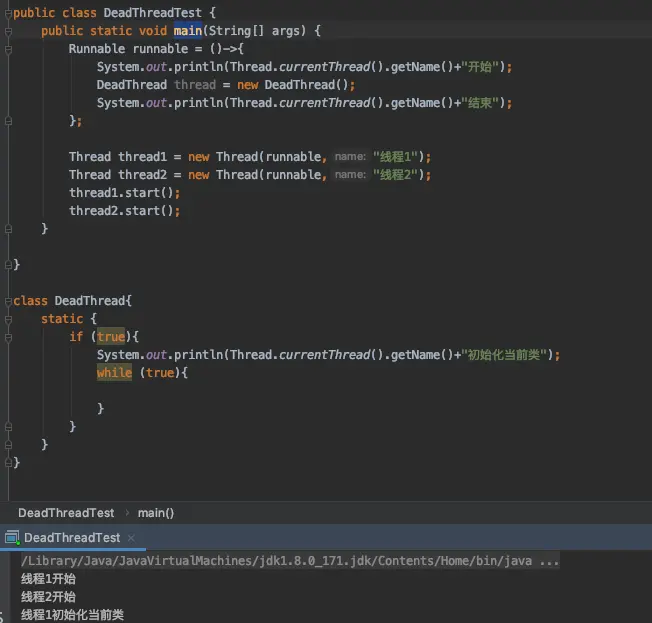Place cursor on highlighted while keyword
Image resolution: width=652 pixels, height=623 pixels.
coord(114,373)
